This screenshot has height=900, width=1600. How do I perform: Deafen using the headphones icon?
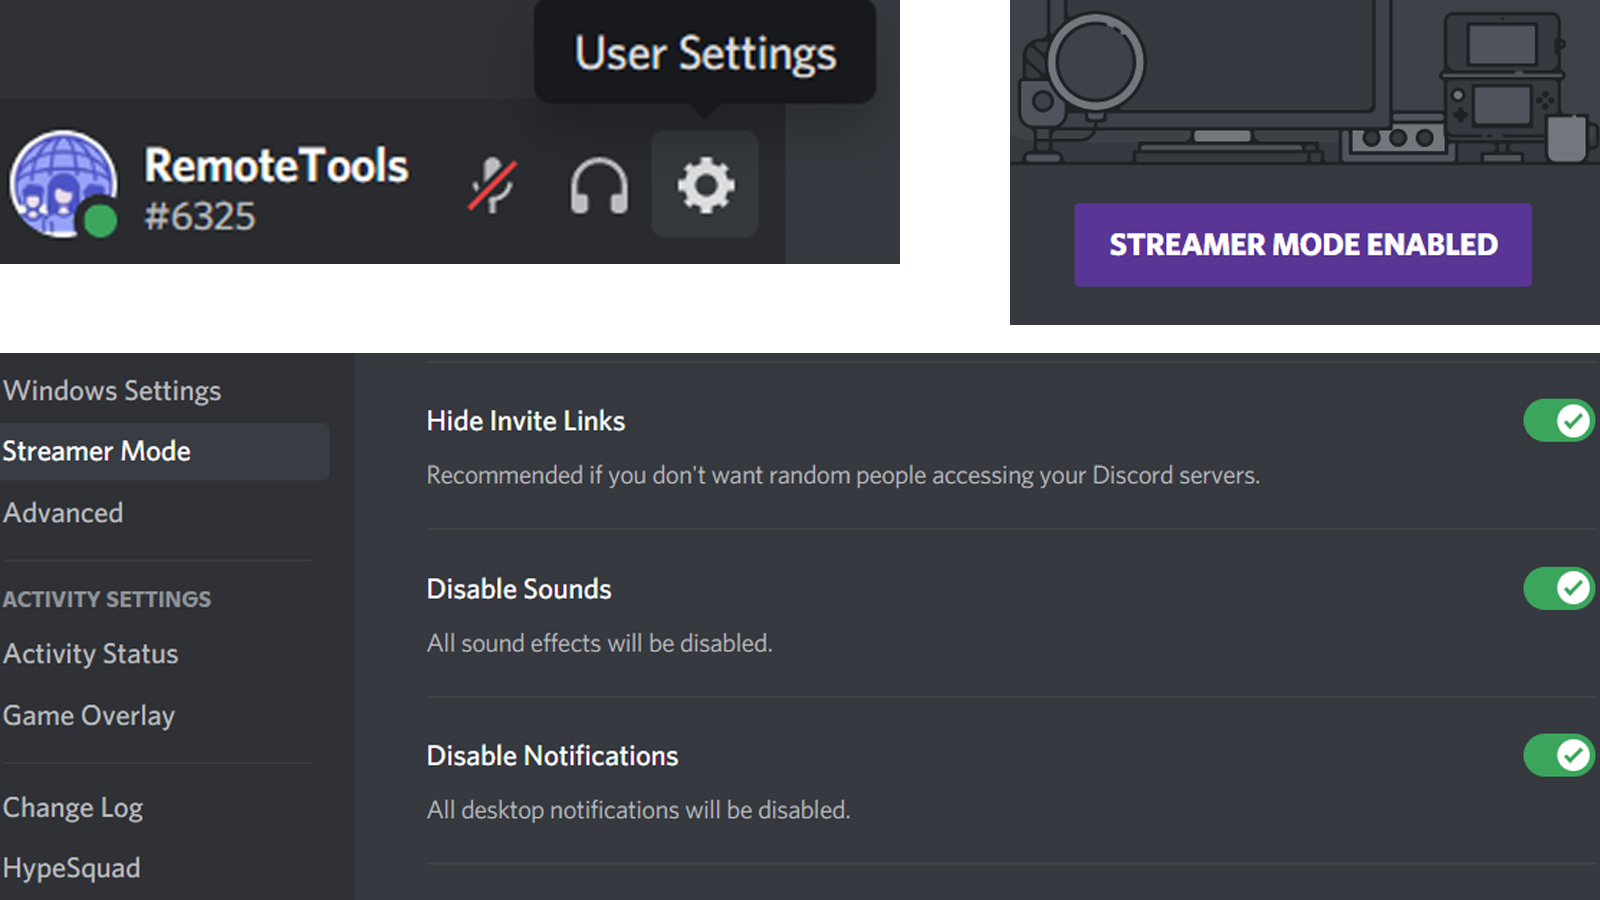(599, 186)
